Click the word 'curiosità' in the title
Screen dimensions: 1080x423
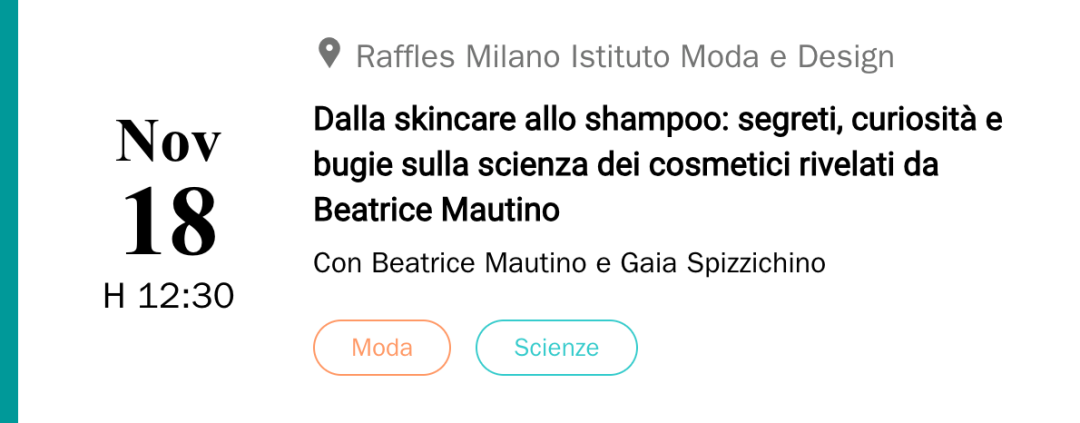click(912, 120)
